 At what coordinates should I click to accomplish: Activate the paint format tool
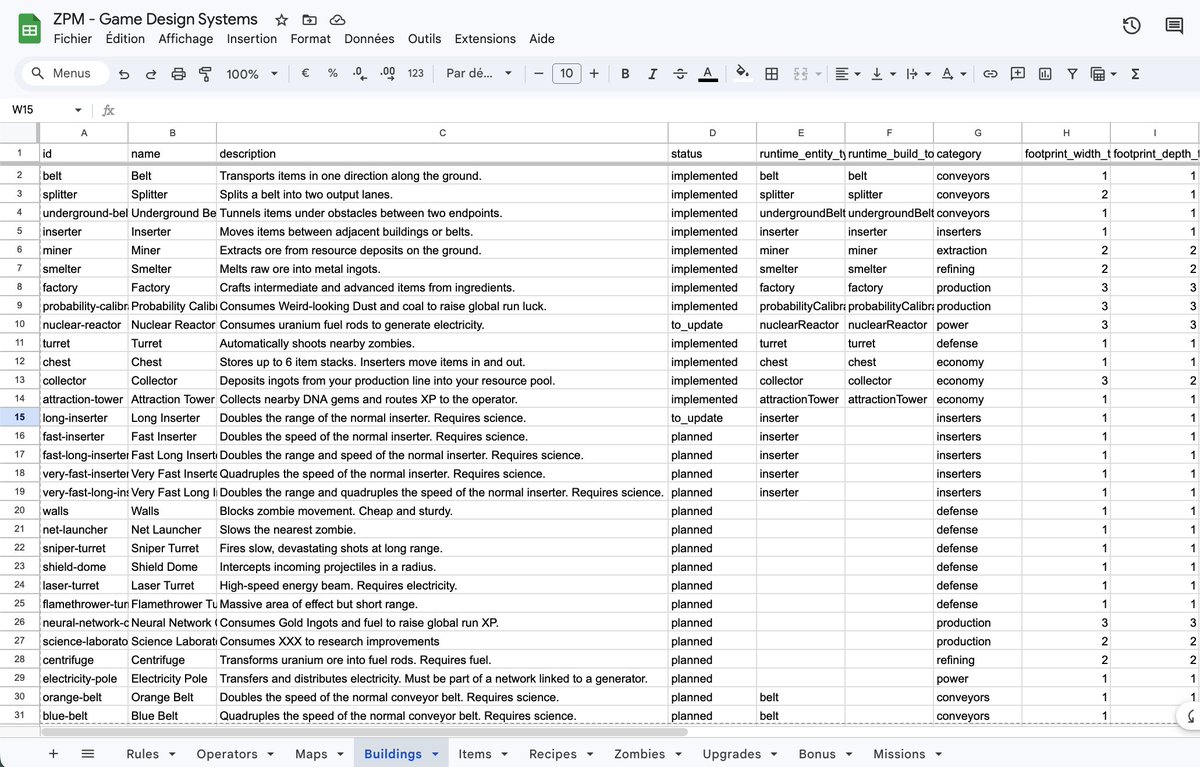tap(206, 73)
